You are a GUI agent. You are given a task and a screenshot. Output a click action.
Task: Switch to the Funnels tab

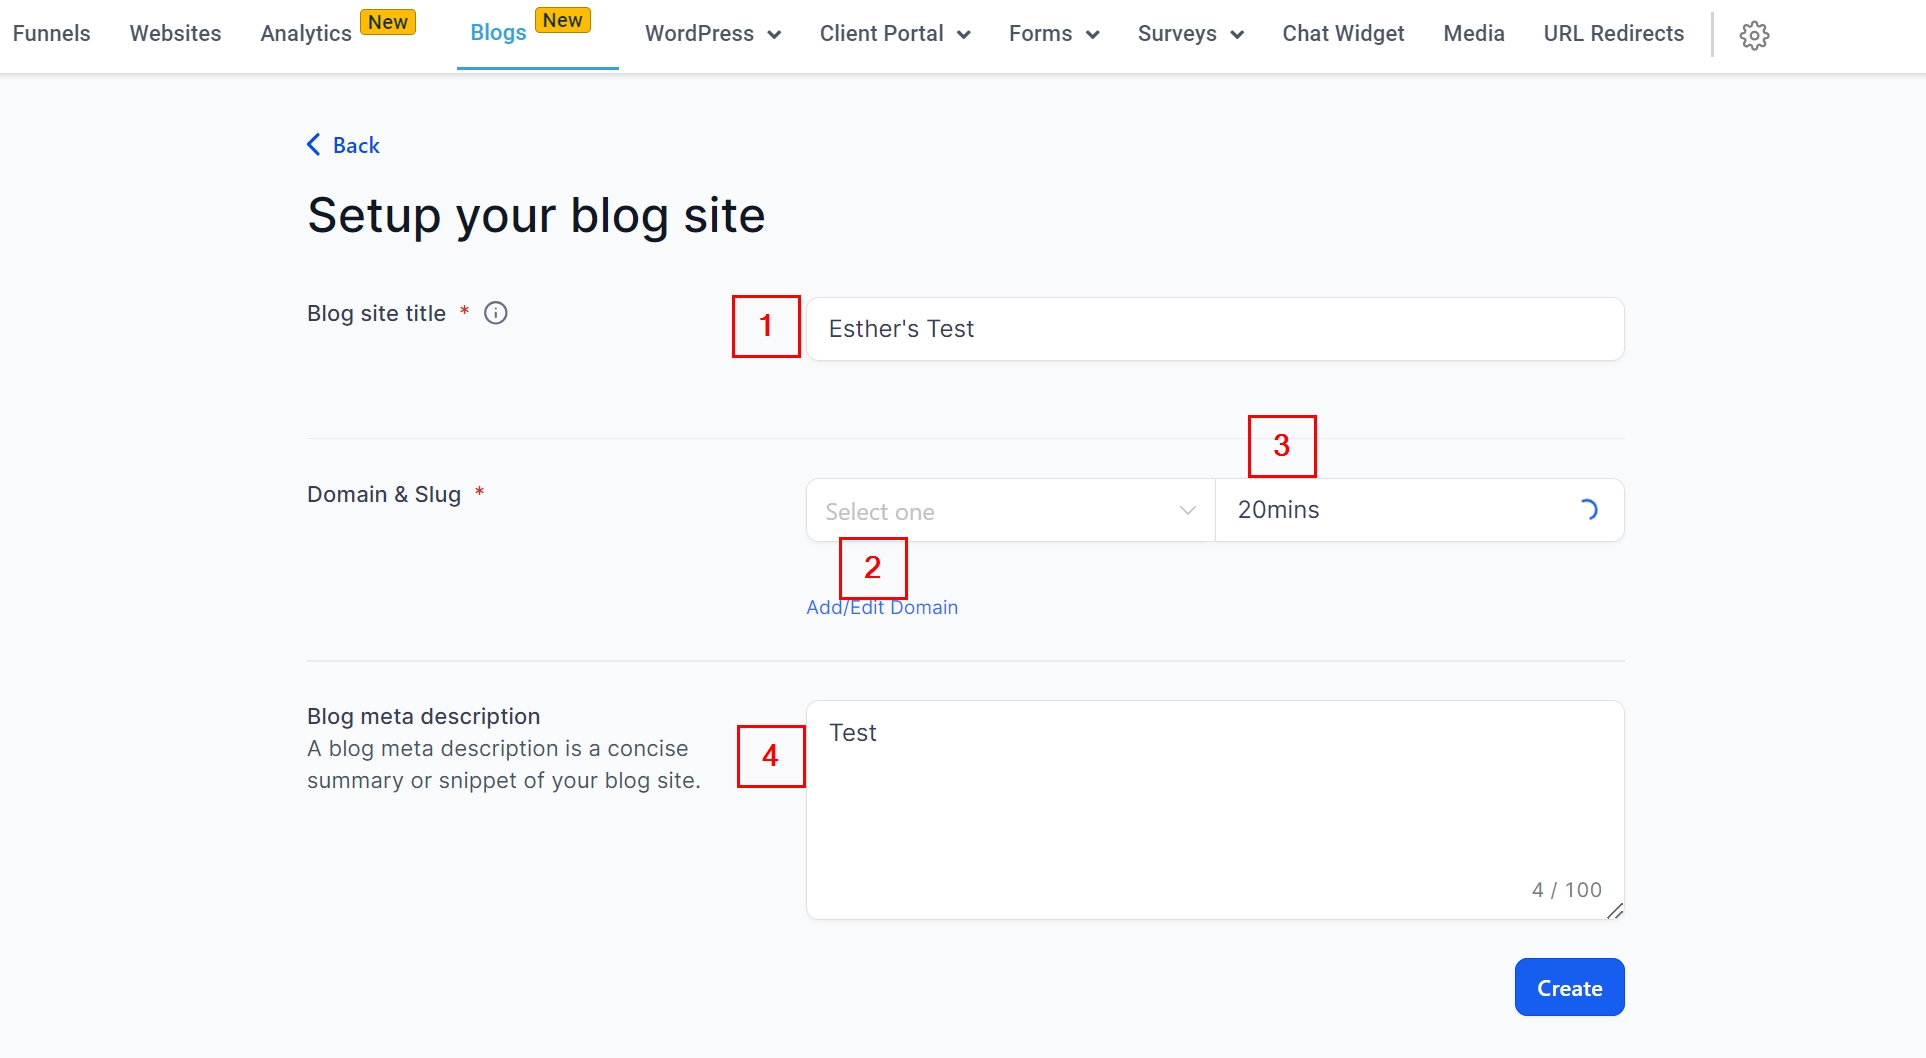(51, 34)
